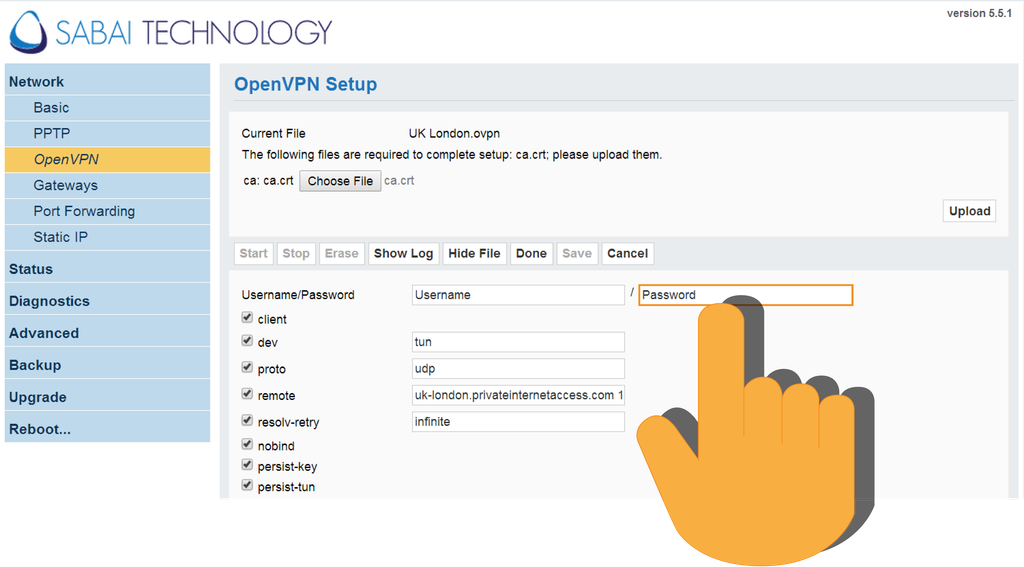Click the Reboot... menu item
Screen dimensions: 1024x567
(107, 429)
